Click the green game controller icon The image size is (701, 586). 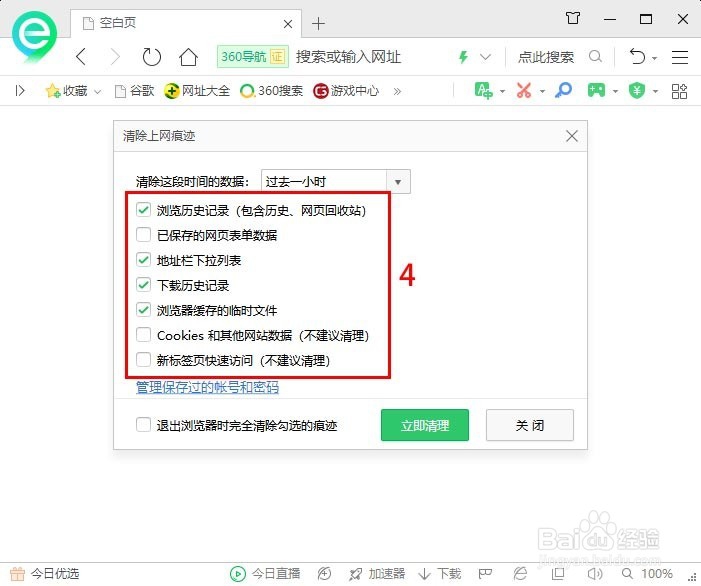(x=596, y=91)
